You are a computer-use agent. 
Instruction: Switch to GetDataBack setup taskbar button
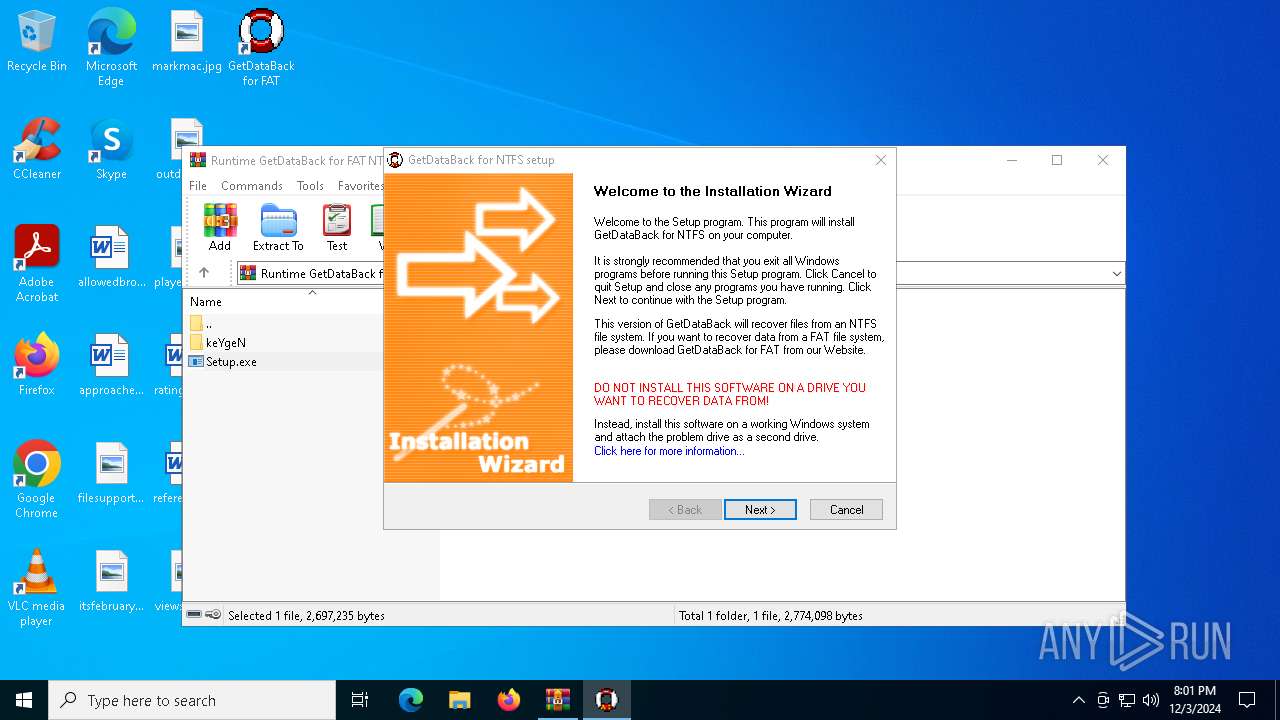606,700
